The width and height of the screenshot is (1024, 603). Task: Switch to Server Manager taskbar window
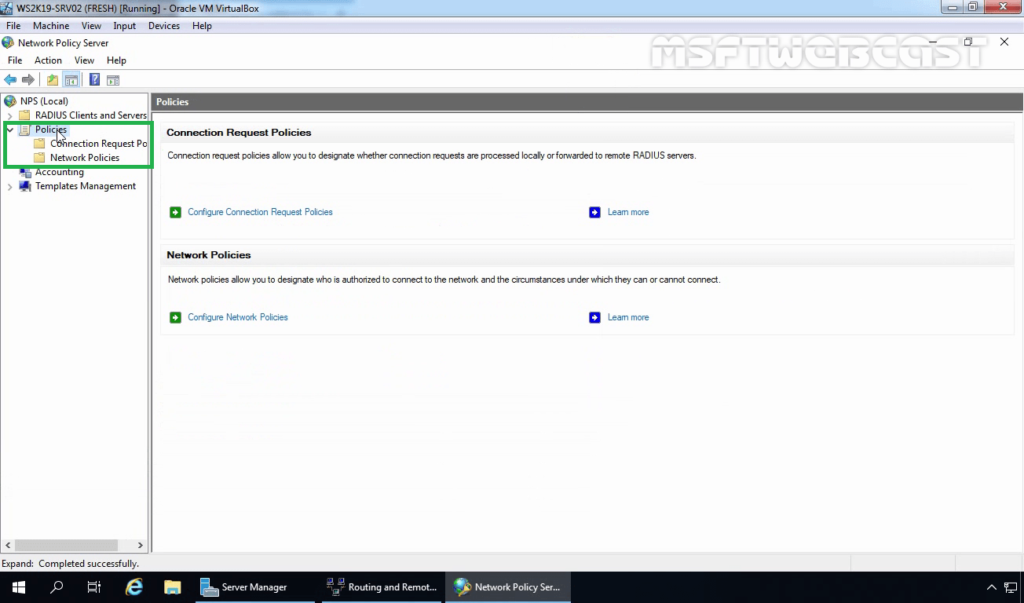pos(255,587)
